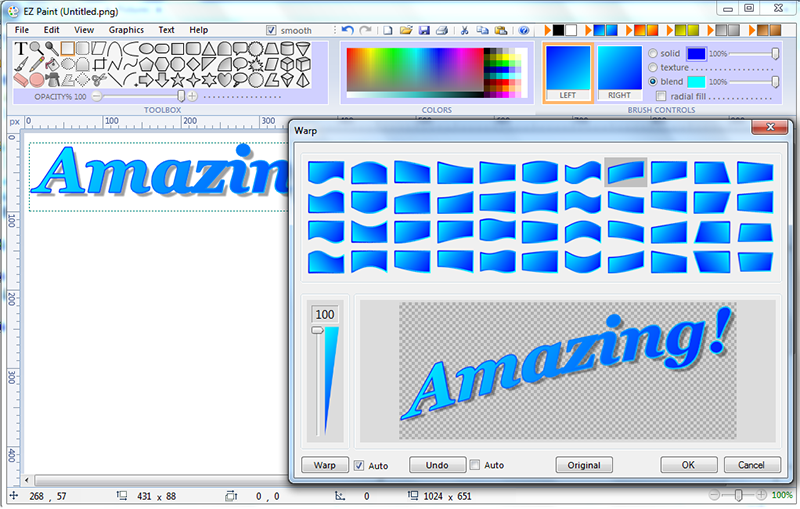Click the warp strength vertical slider handle
Image resolution: width=800 pixels, height=509 pixels.
pos(317,330)
